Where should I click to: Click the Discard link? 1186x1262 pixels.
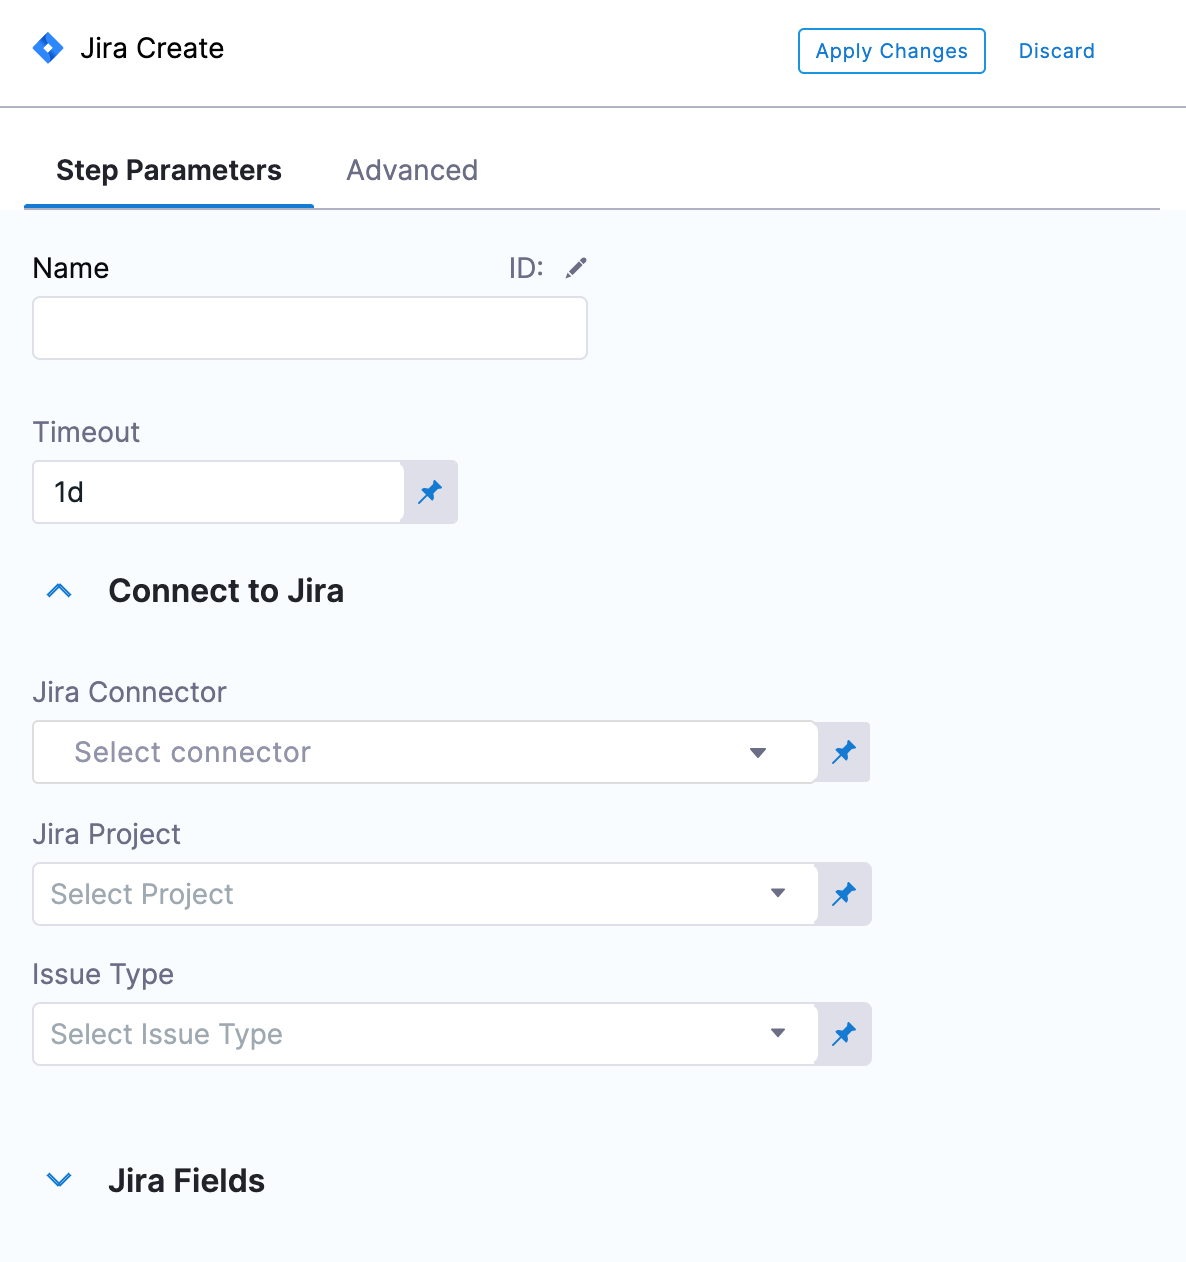click(1057, 51)
